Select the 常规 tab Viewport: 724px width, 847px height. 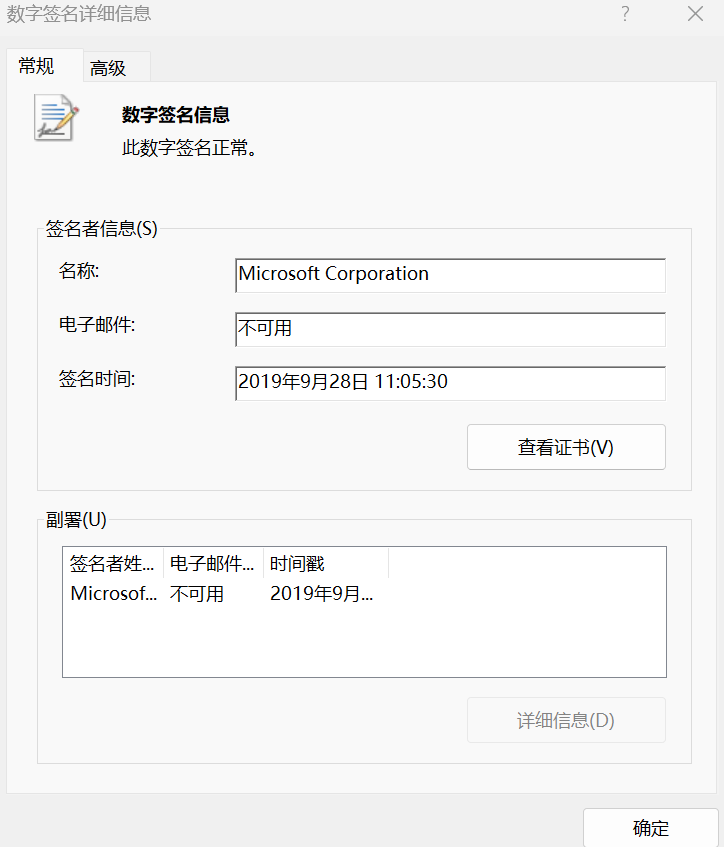pyautogui.click(x=37, y=67)
